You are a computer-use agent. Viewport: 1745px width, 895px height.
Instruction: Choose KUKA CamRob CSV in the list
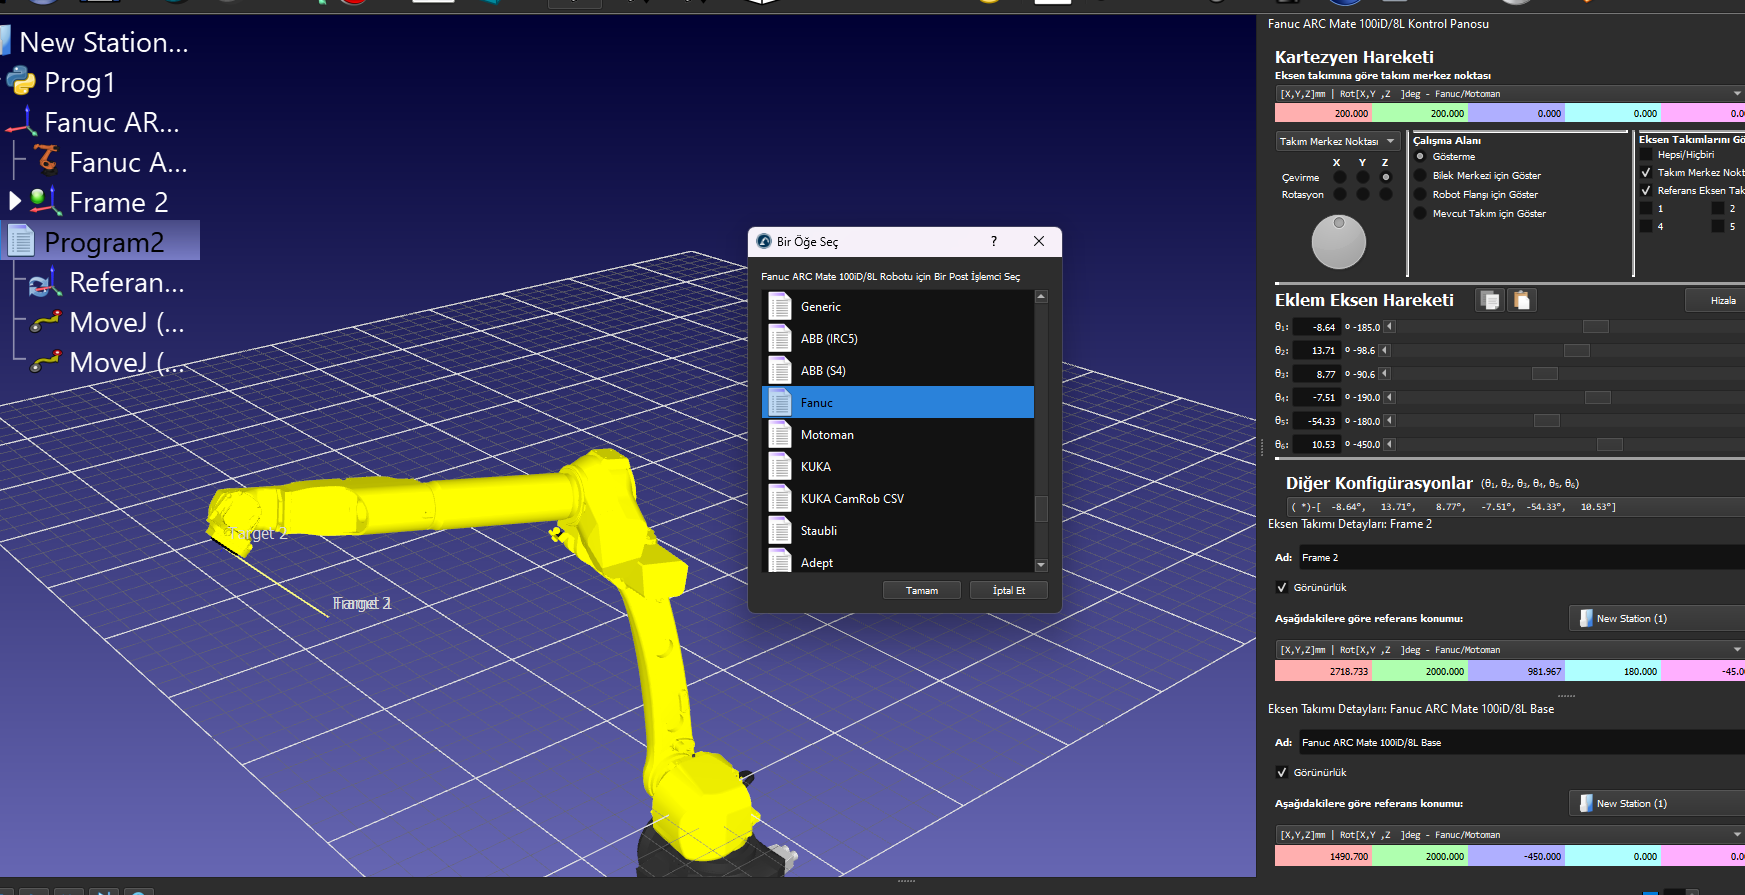coord(852,499)
